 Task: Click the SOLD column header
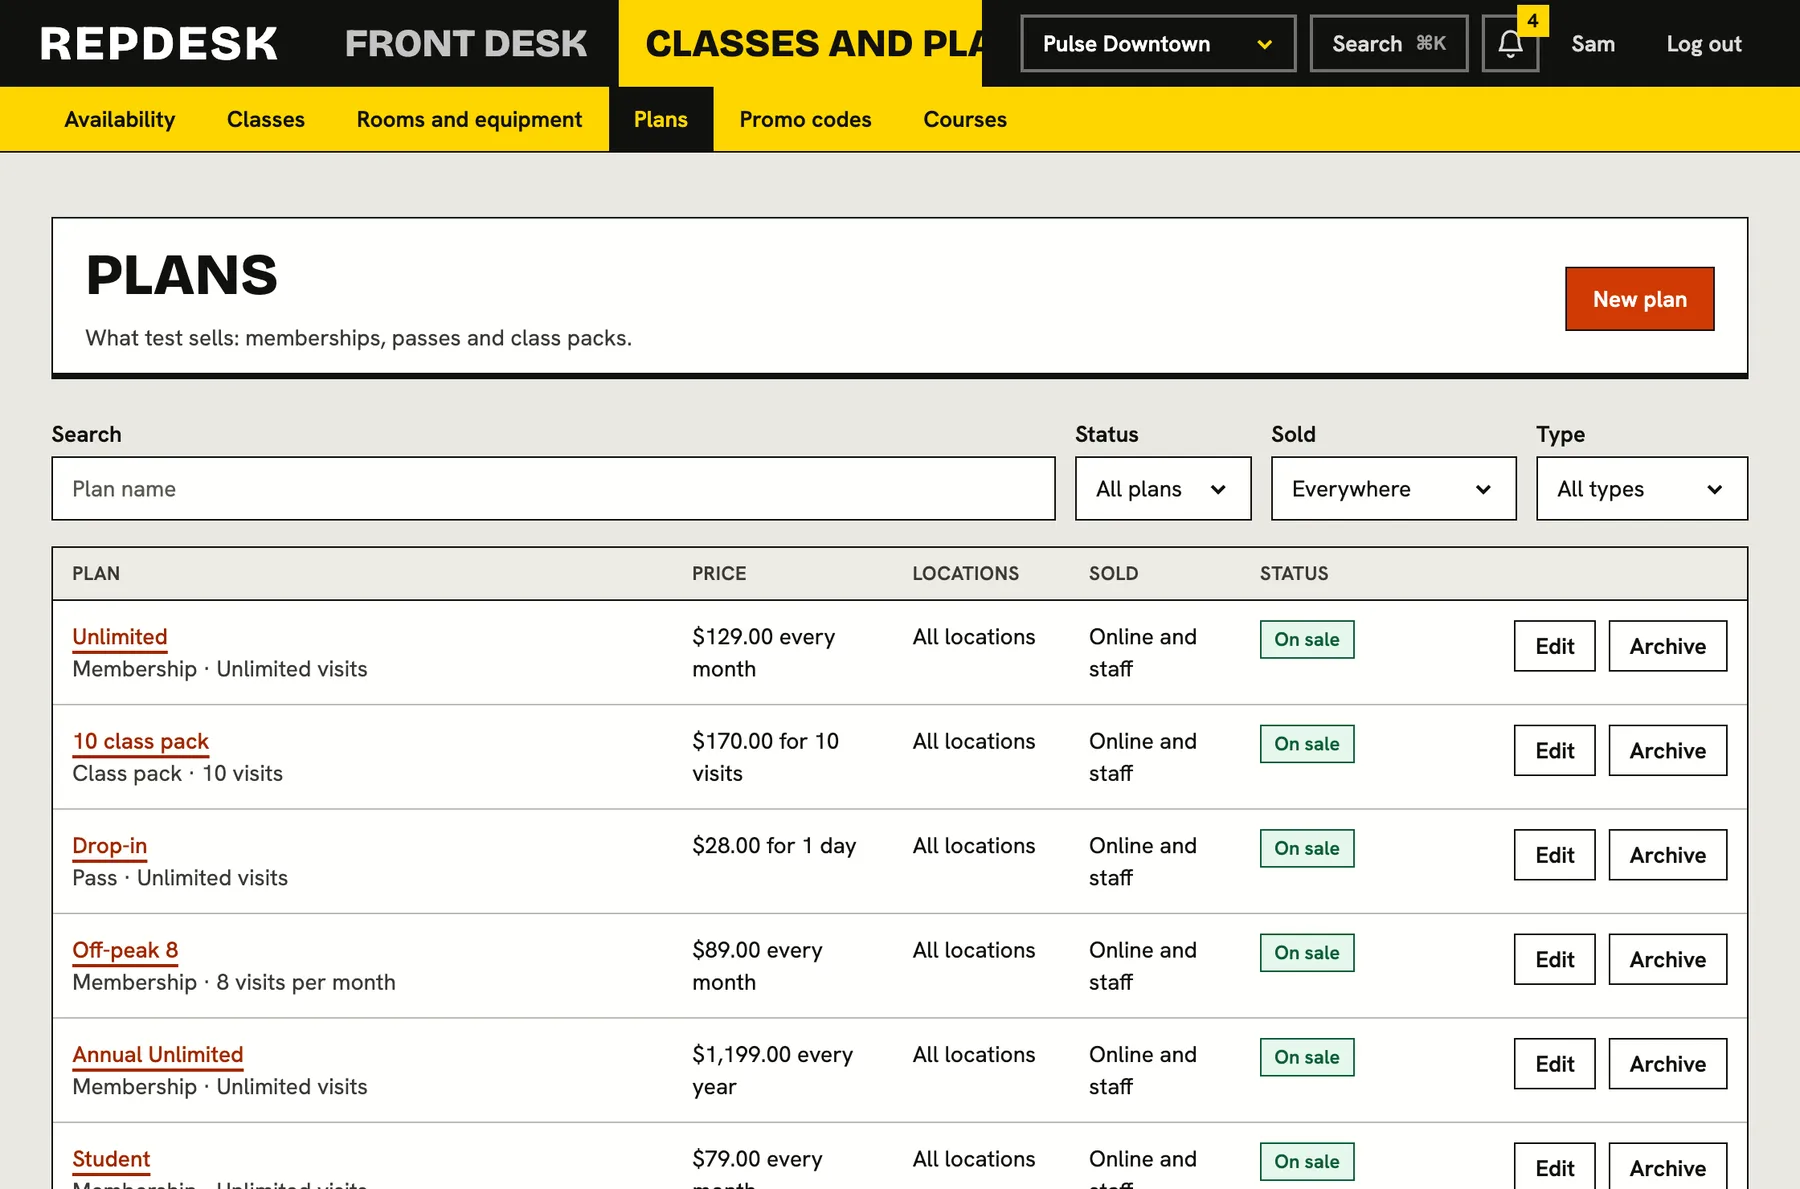point(1114,574)
